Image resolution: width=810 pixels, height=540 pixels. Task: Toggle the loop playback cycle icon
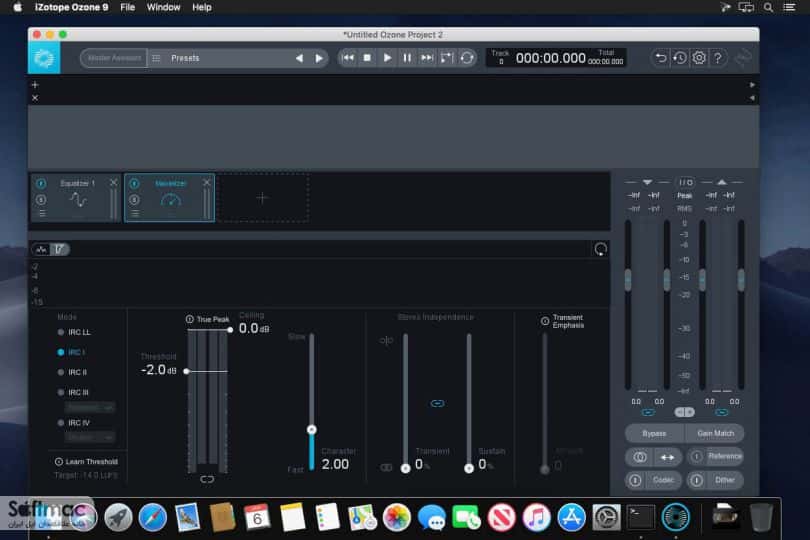click(x=466, y=58)
